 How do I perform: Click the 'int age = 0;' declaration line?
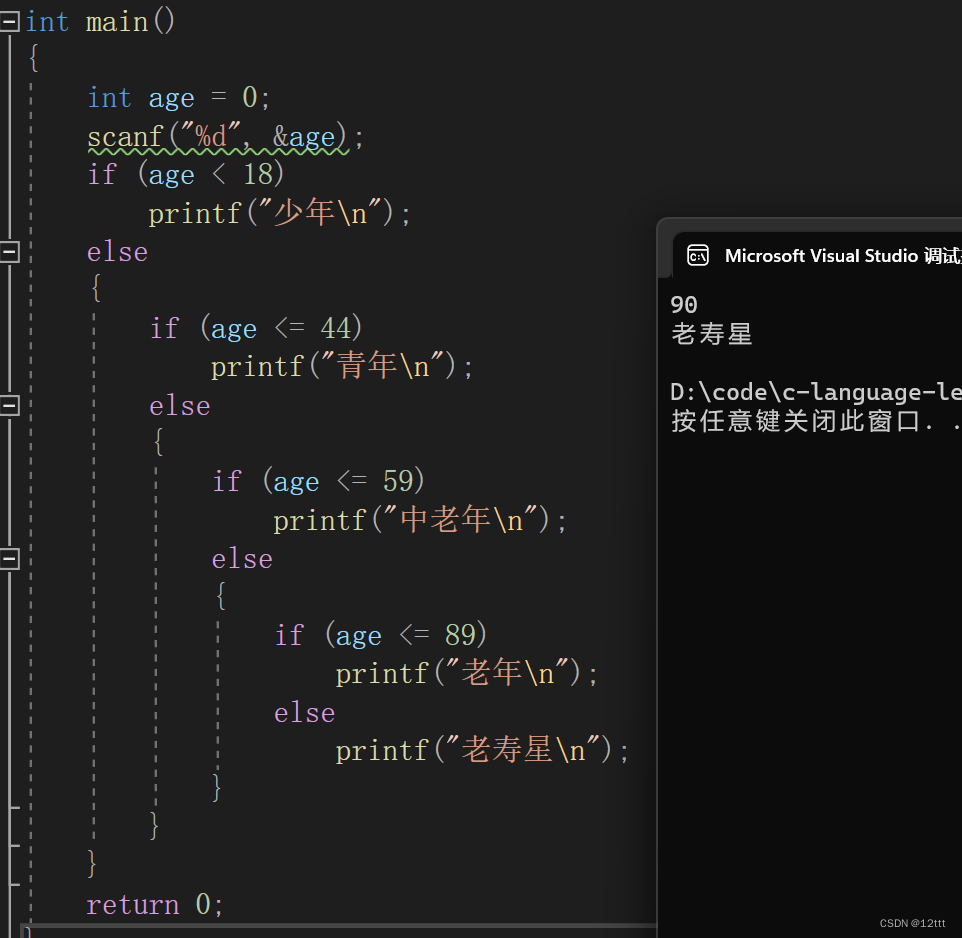tap(179, 98)
